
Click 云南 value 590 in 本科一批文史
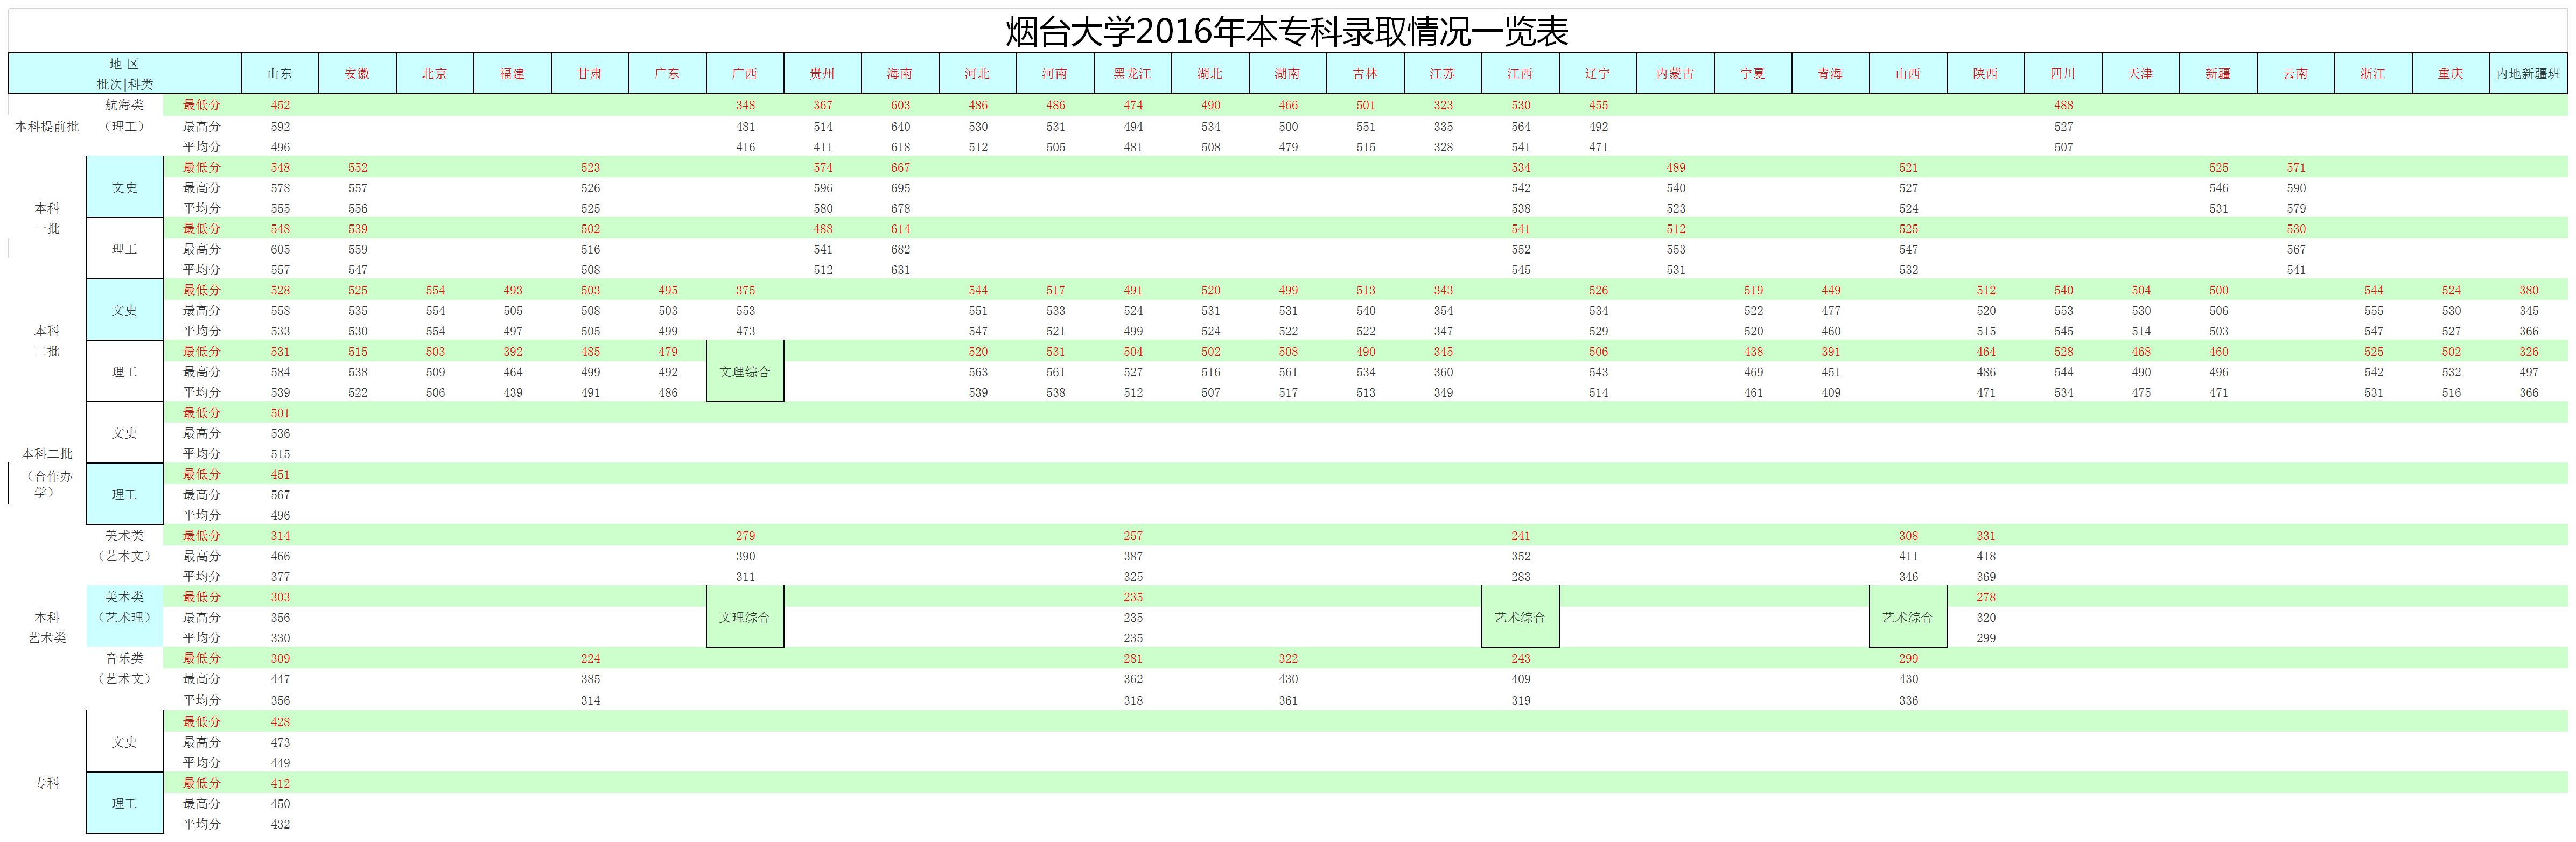2295,188
